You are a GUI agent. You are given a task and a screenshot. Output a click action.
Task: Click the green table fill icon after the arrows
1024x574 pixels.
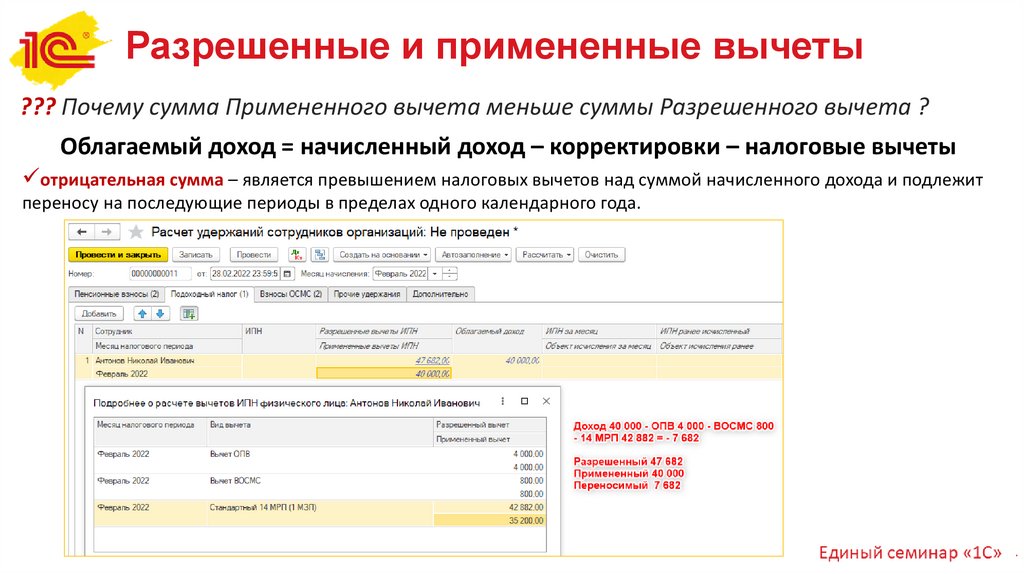click(x=189, y=313)
